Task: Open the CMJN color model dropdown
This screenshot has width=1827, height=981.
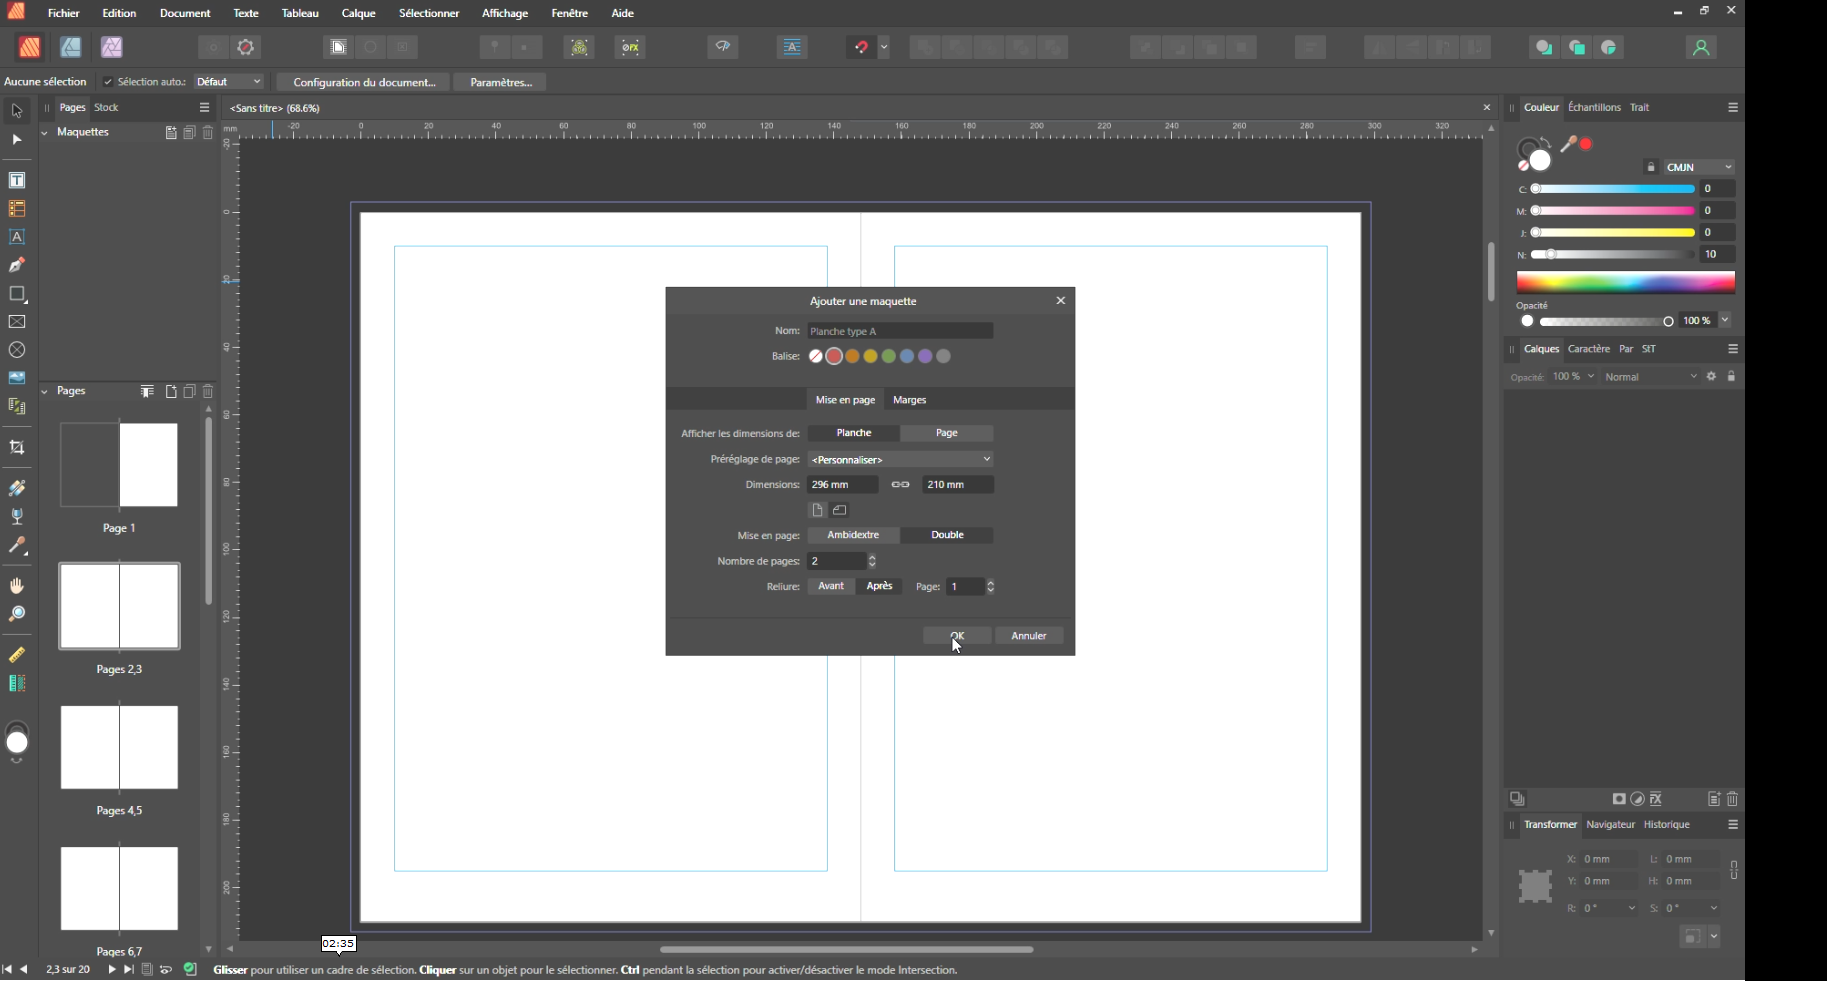Action: [1699, 167]
